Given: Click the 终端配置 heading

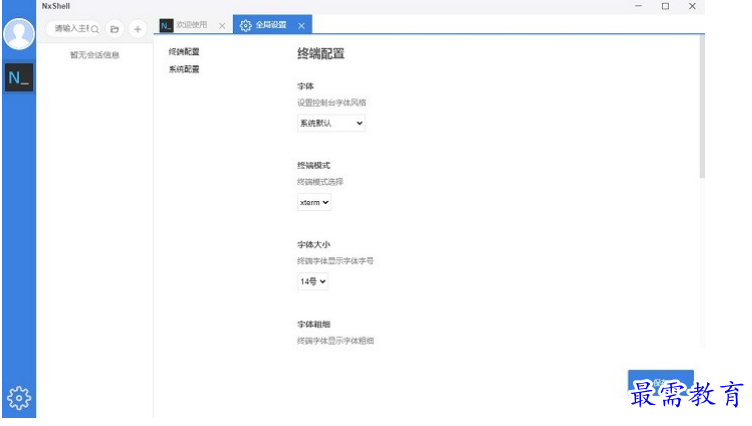Looking at the screenshot, I should pos(321,53).
